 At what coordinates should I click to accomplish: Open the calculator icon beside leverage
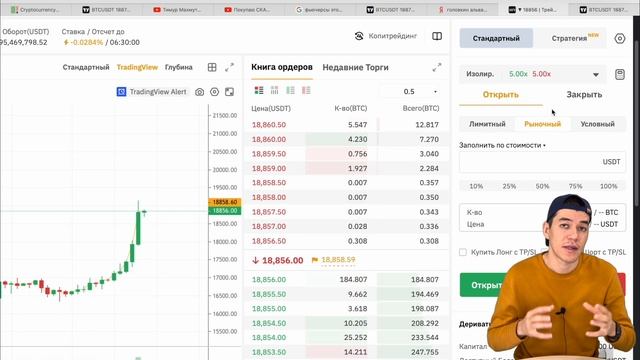pyautogui.click(x=620, y=74)
